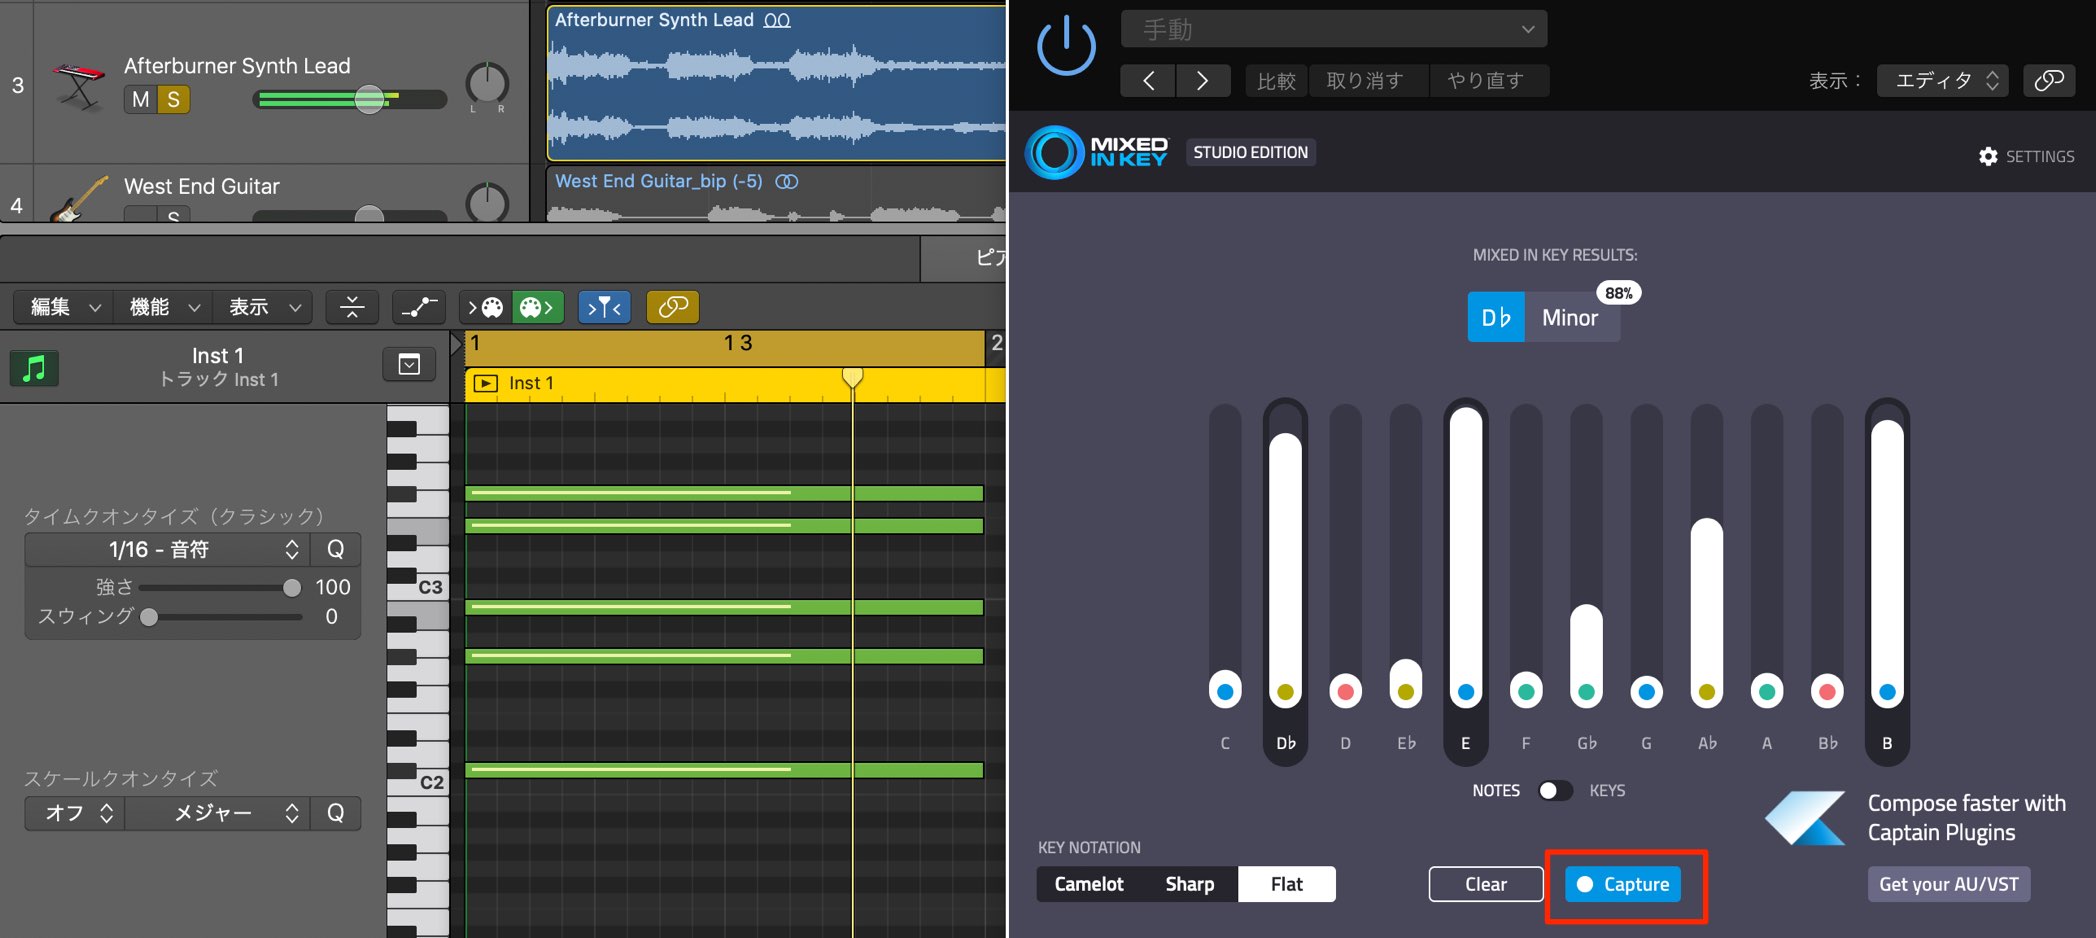Adjust the 強さ strength slider
The height and width of the screenshot is (938, 2096).
click(x=291, y=588)
